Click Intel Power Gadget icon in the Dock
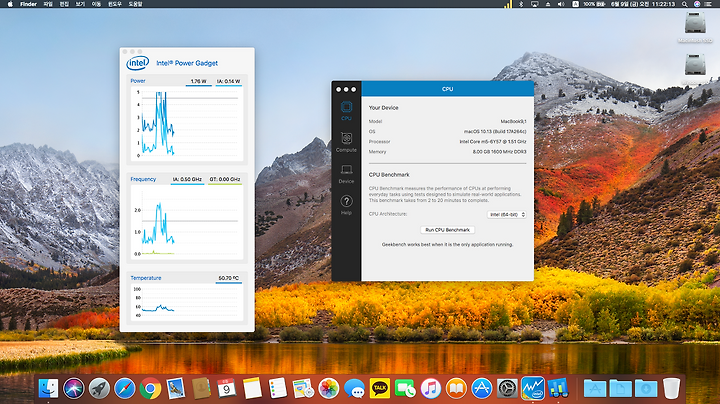Viewport: 720px width, 404px height. pos(533,388)
